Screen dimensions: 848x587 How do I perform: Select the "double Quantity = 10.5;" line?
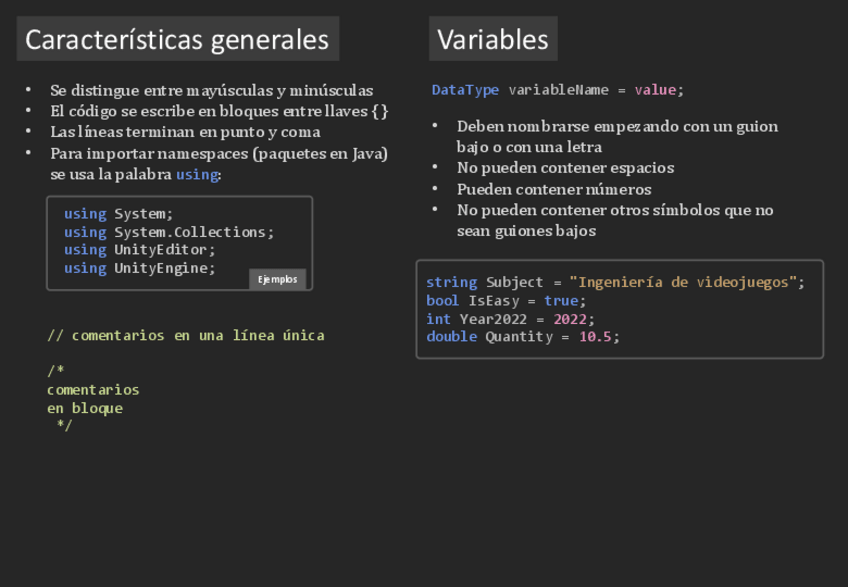point(522,337)
